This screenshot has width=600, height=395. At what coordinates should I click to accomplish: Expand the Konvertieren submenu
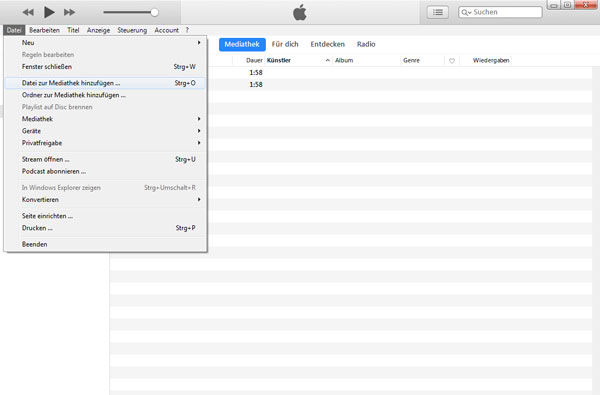(x=105, y=199)
